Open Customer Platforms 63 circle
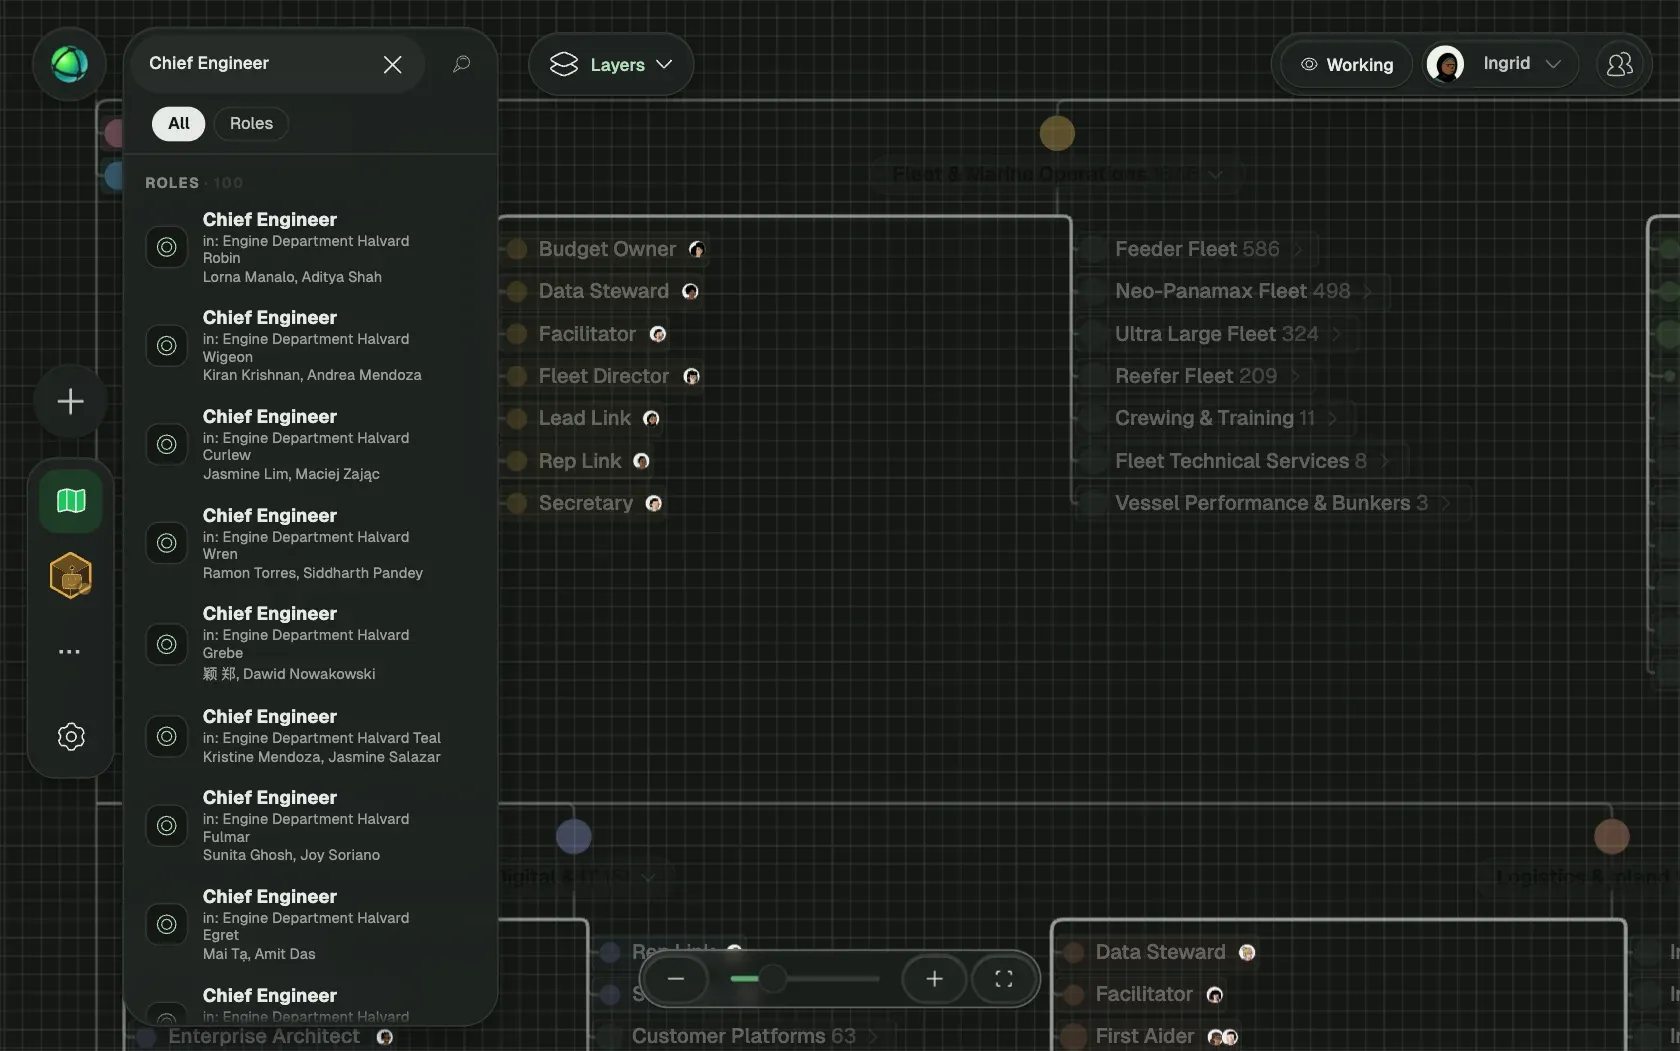1680x1051 pixels. [743, 1036]
